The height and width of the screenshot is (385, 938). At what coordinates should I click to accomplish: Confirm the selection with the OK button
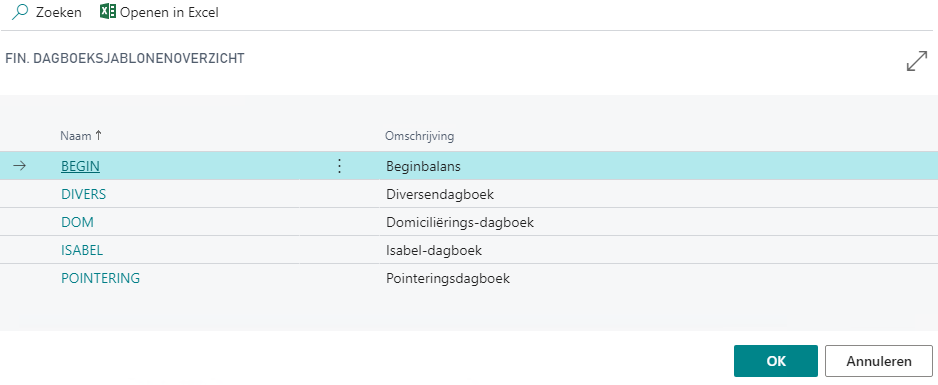click(775, 361)
